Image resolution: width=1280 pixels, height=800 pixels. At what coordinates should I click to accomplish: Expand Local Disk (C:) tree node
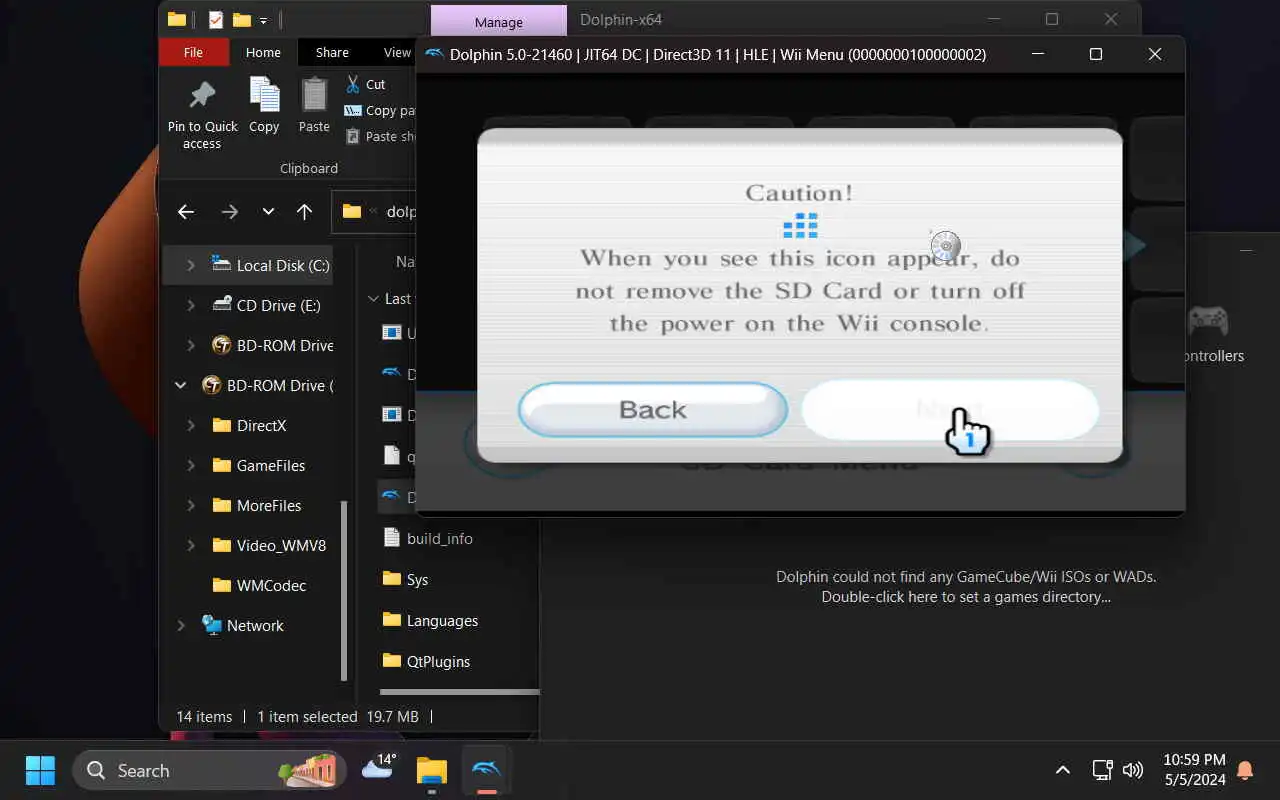190,265
